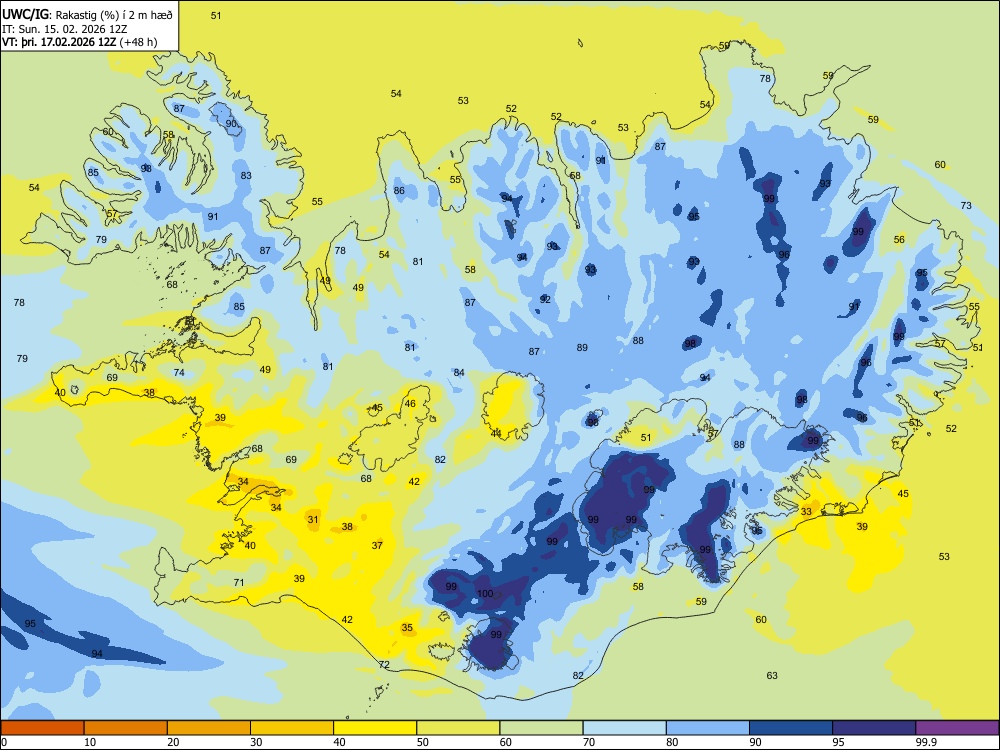Click the '0' legend tick label
1000x750 pixels.
[4, 742]
